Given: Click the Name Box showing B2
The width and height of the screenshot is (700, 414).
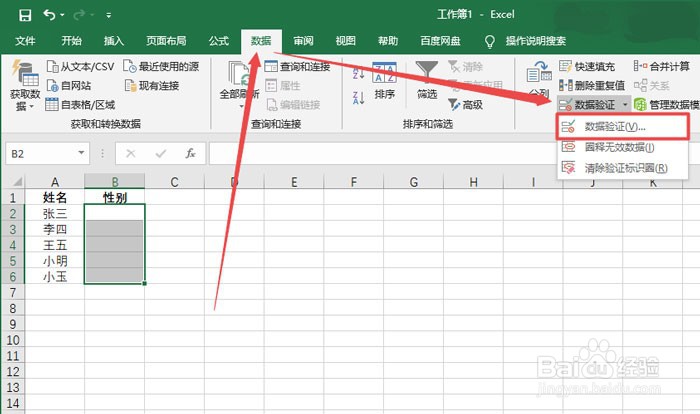Looking at the screenshot, I should tap(40, 154).
